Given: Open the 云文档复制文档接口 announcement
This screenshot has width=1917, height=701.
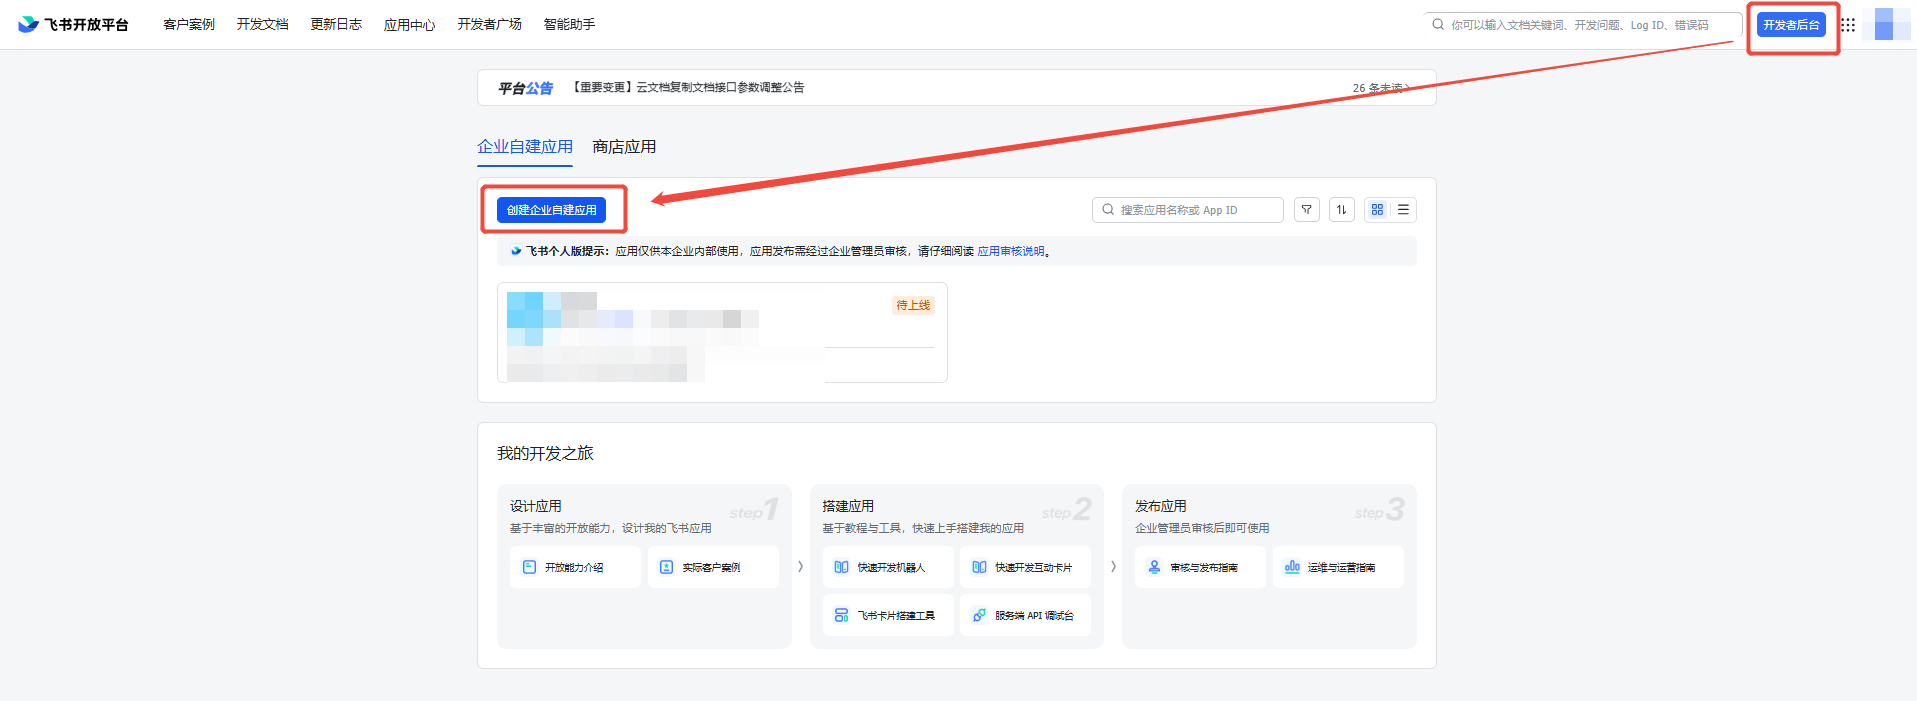Looking at the screenshot, I should pos(688,88).
